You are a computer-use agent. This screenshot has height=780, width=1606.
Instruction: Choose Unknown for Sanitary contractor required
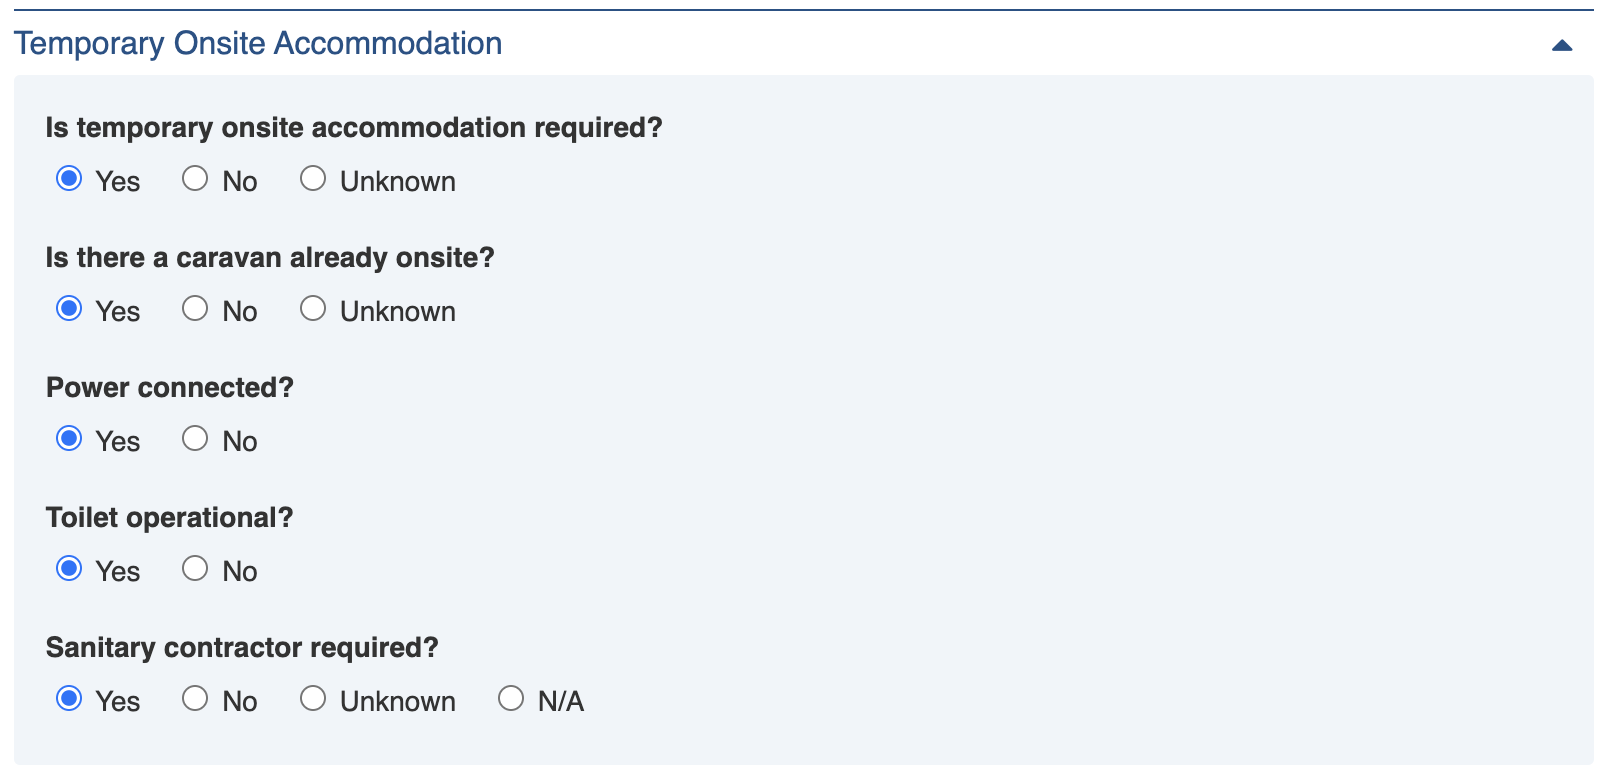point(313,699)
